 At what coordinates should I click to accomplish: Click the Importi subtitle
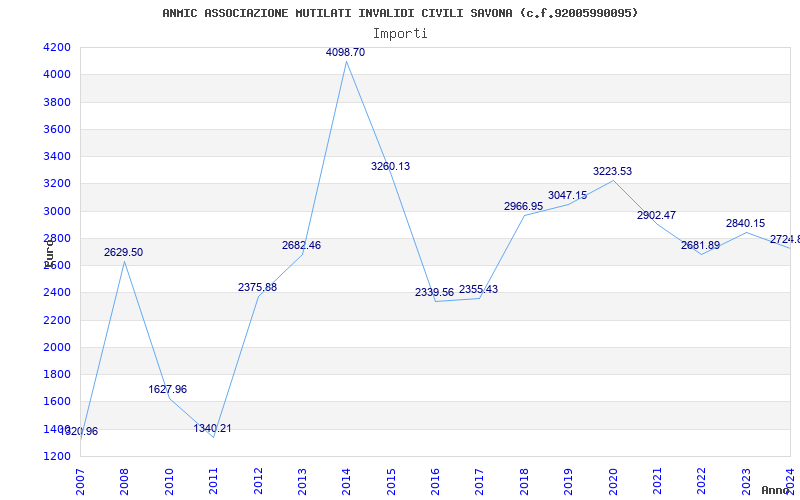(x=400, y=34)
